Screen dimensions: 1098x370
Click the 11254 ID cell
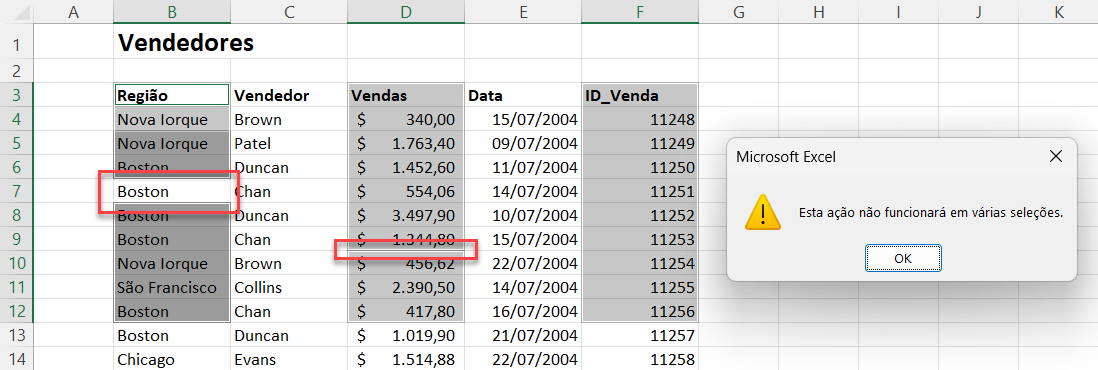(639, 263)
